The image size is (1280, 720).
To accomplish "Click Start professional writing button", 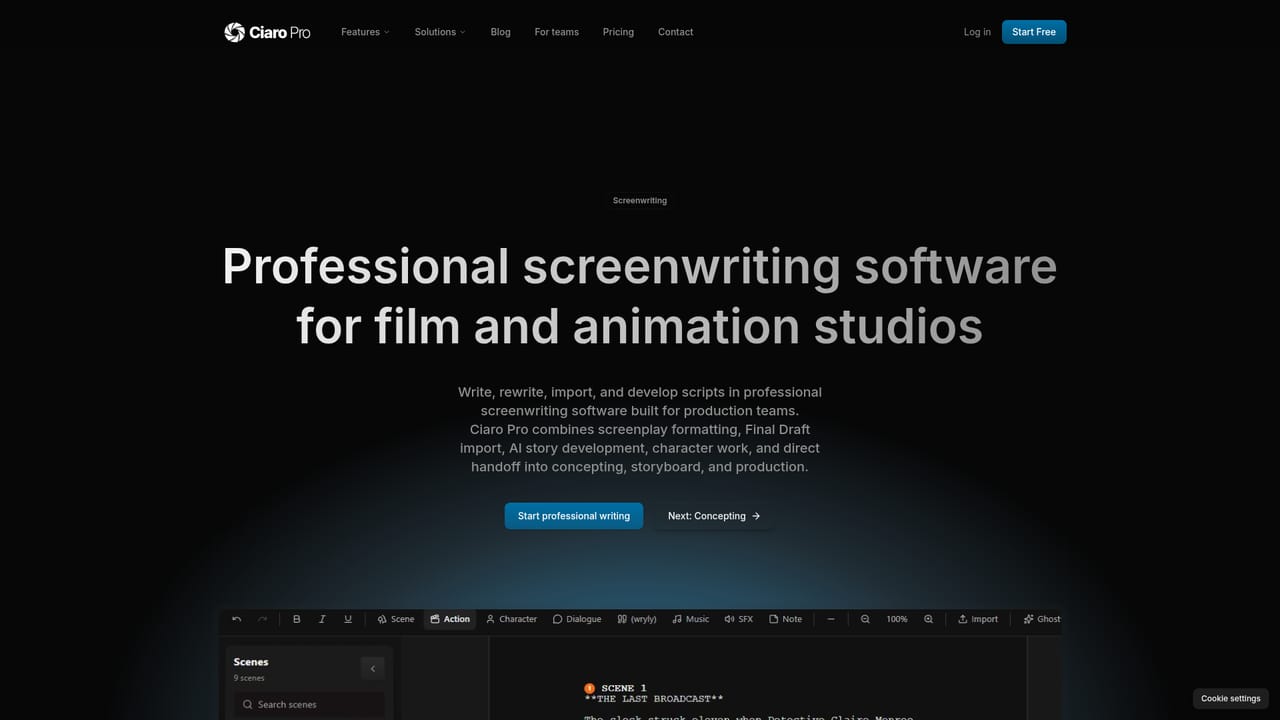I will [574, 516].
